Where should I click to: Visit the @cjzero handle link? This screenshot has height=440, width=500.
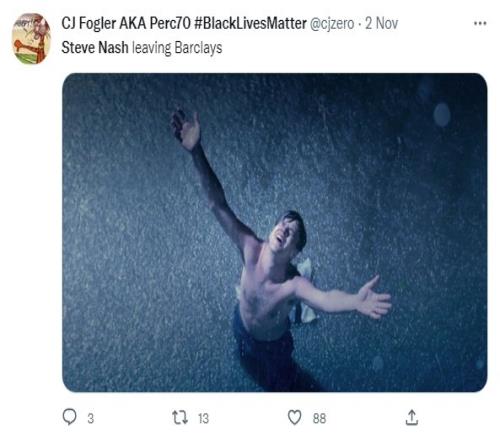332,24
